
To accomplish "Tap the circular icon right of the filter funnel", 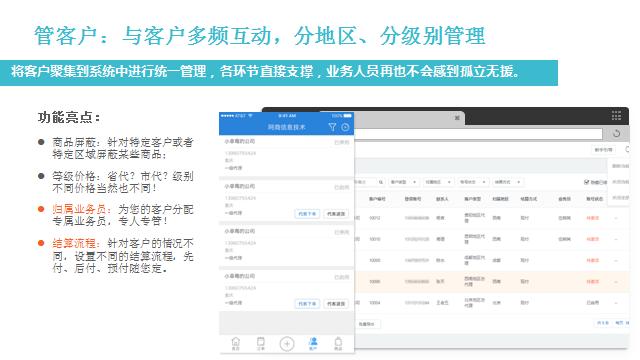I will (x=345, y=127).
